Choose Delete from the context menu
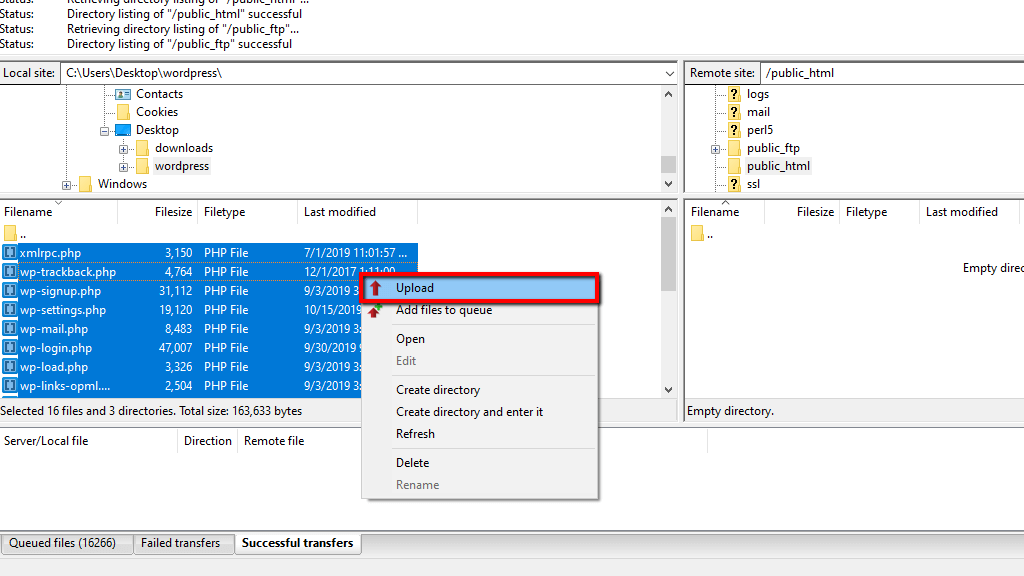Viewport: 1024px width, 576px height. (x=480, y=463)
